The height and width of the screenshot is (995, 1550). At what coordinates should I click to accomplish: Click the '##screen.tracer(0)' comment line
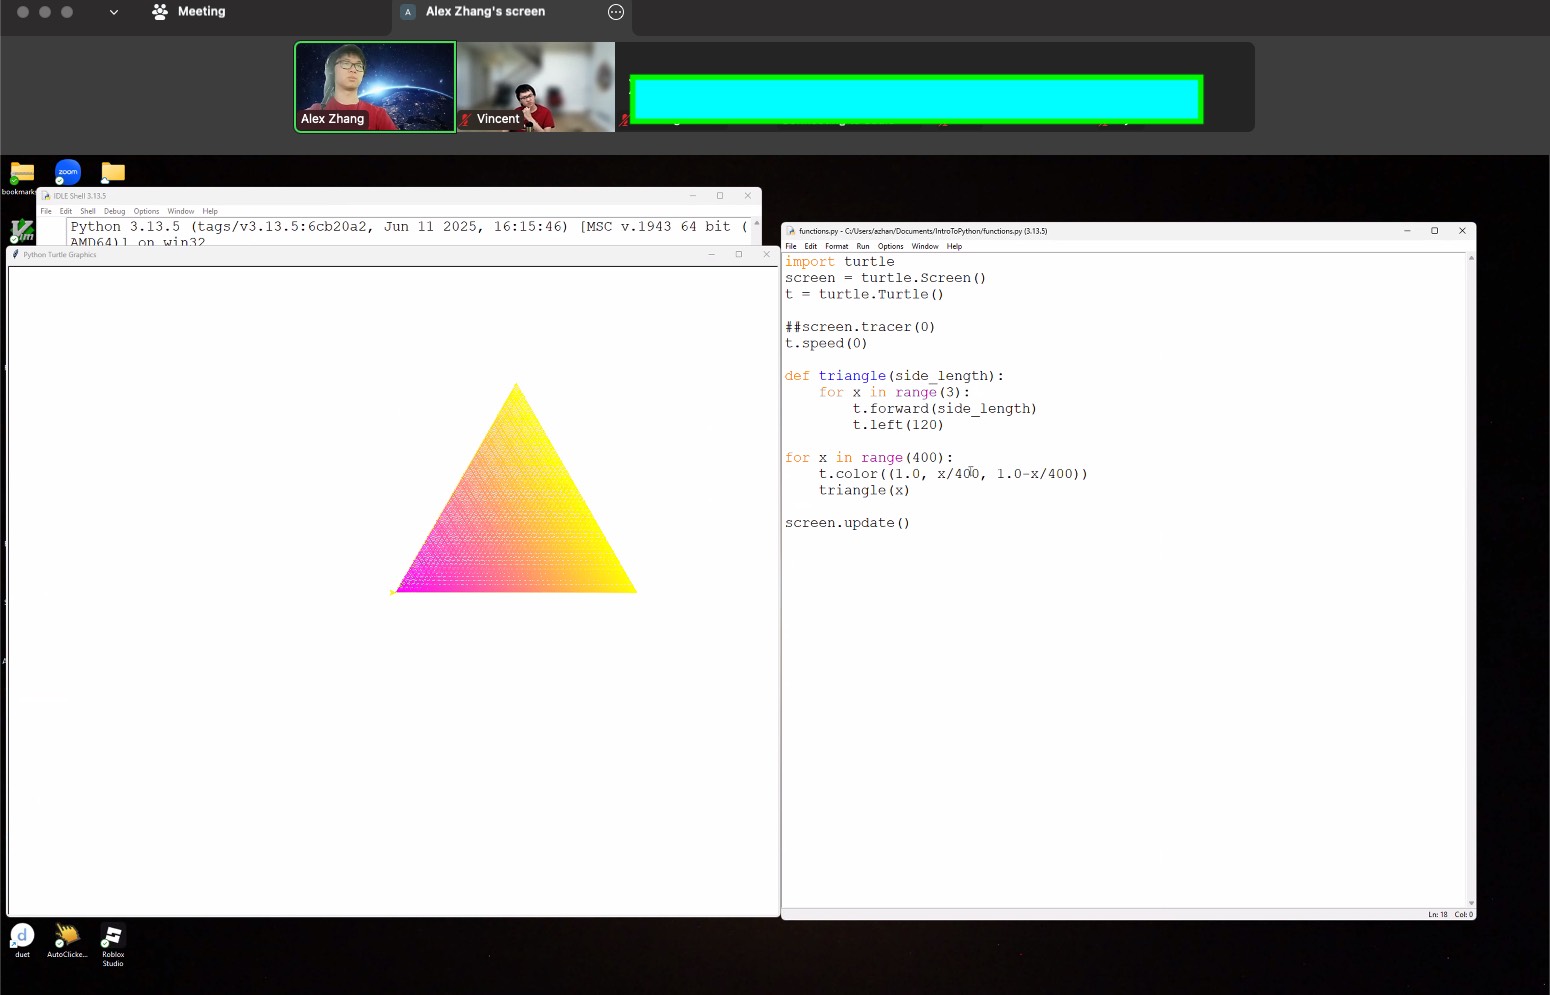[x=860, y=327]
